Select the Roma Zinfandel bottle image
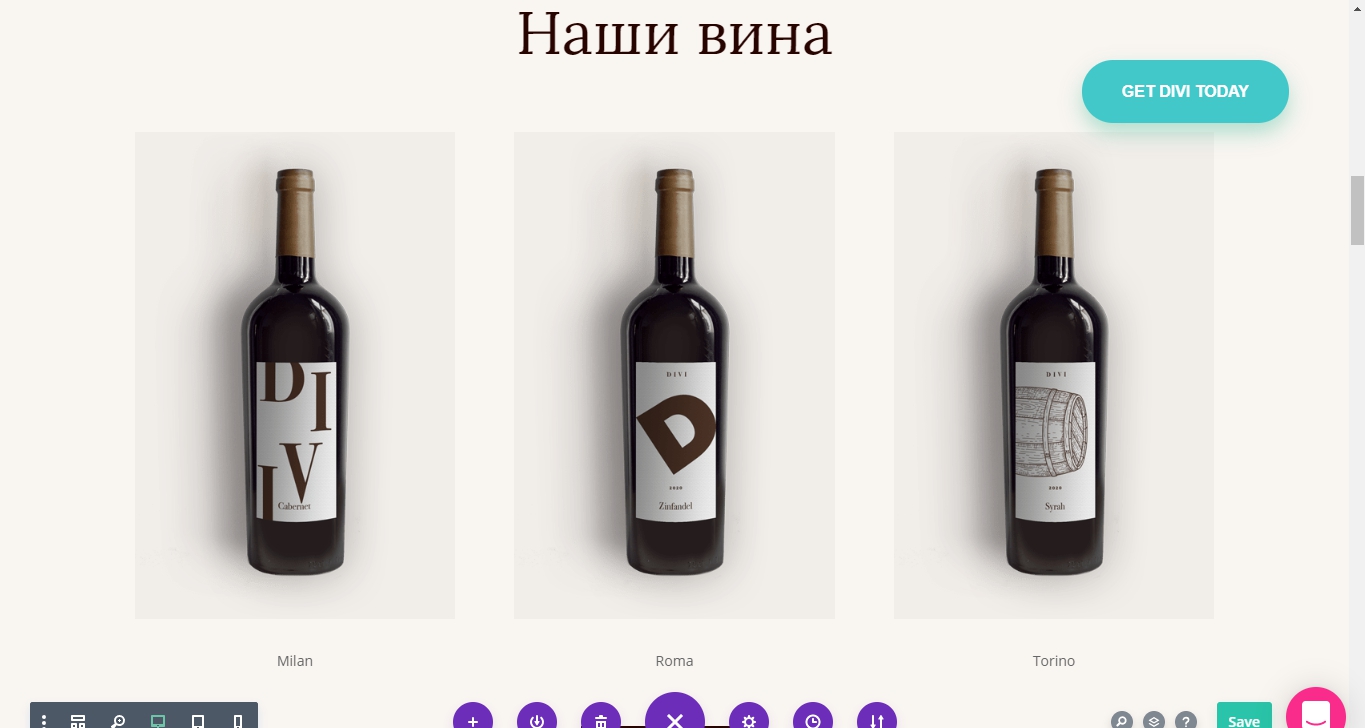 [x=674, y=375]
